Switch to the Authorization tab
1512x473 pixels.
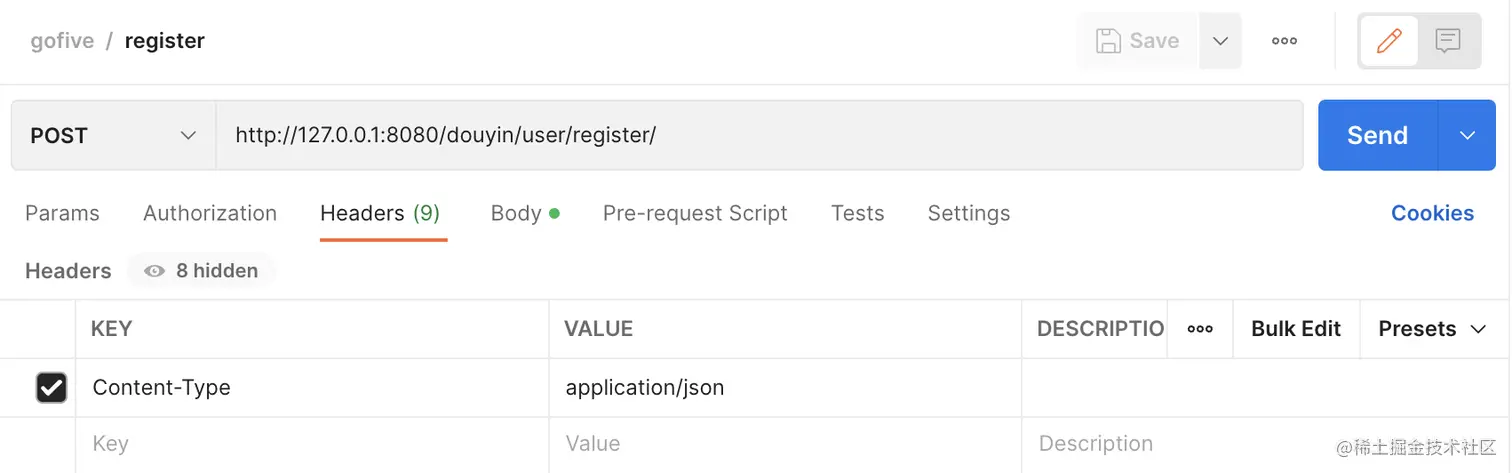click(210, 213)
